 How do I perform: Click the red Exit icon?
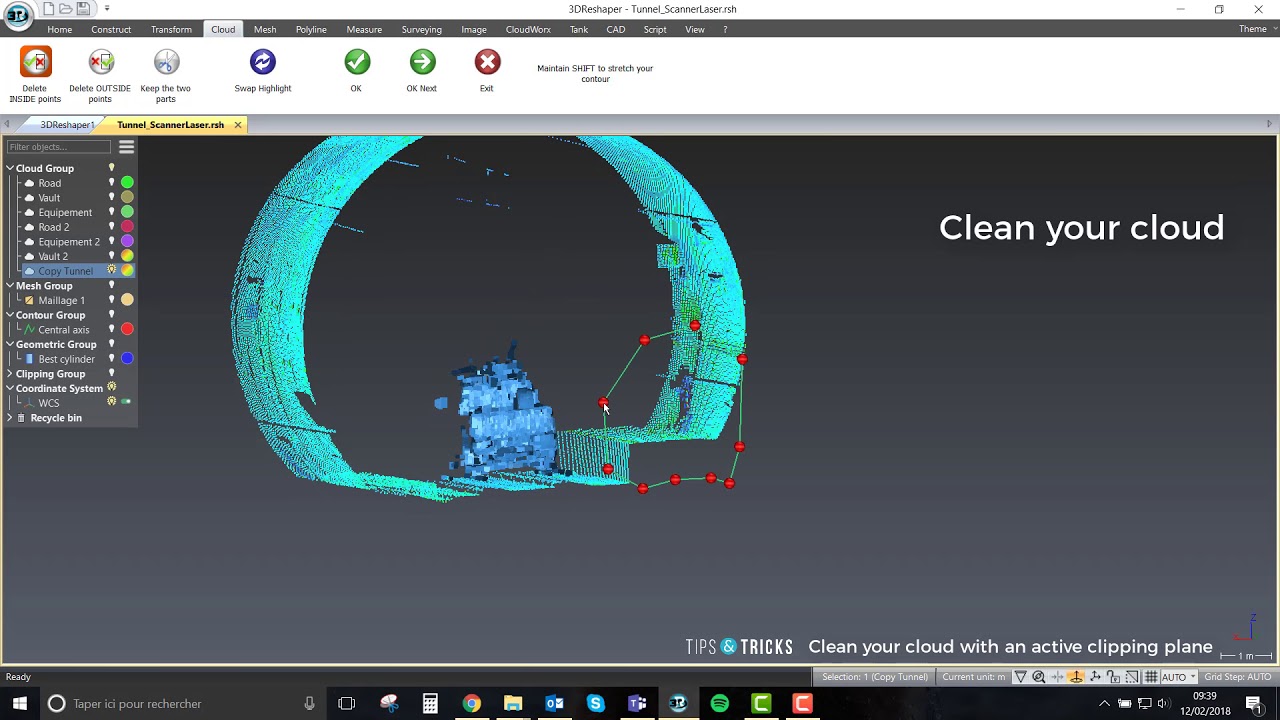tap(487, 62)
